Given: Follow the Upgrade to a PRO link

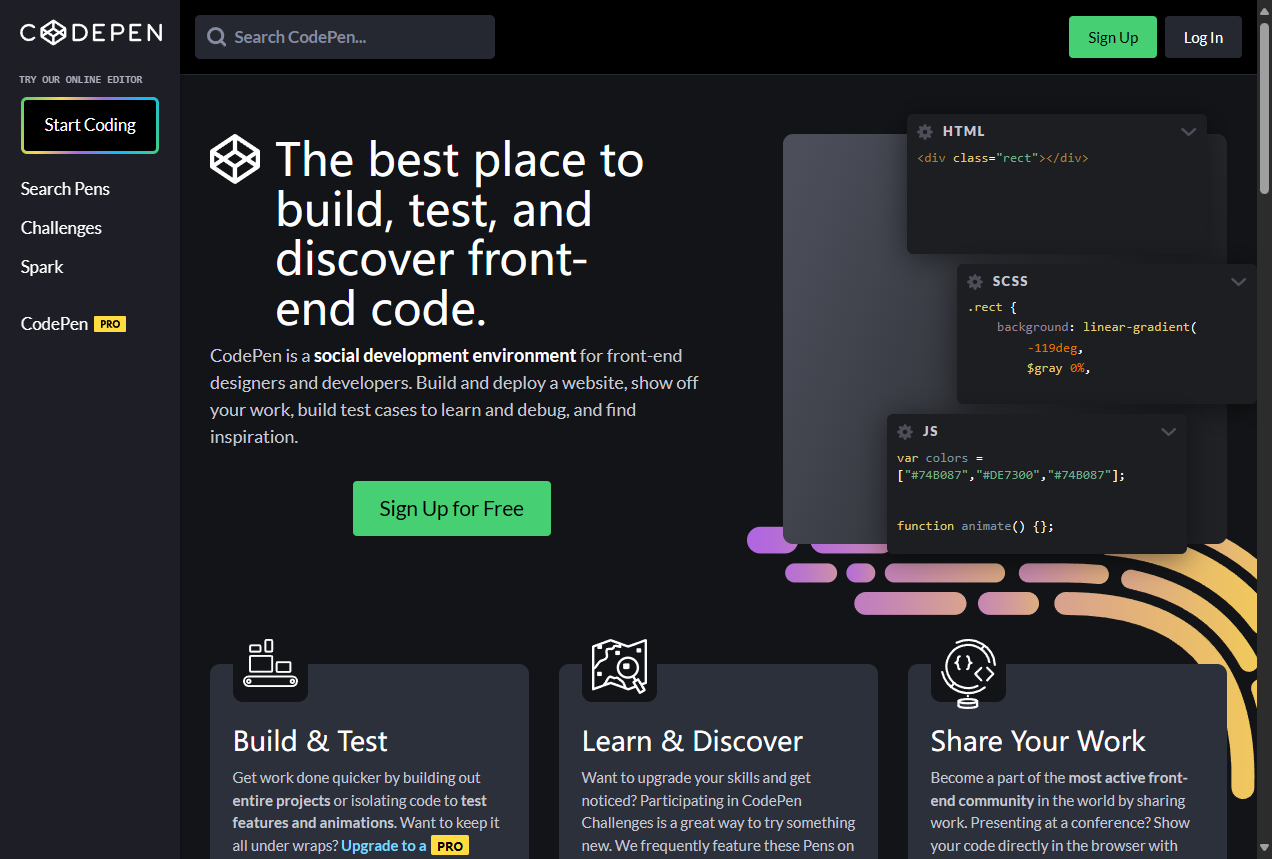Looking at the screenshot, I should 384,845.
